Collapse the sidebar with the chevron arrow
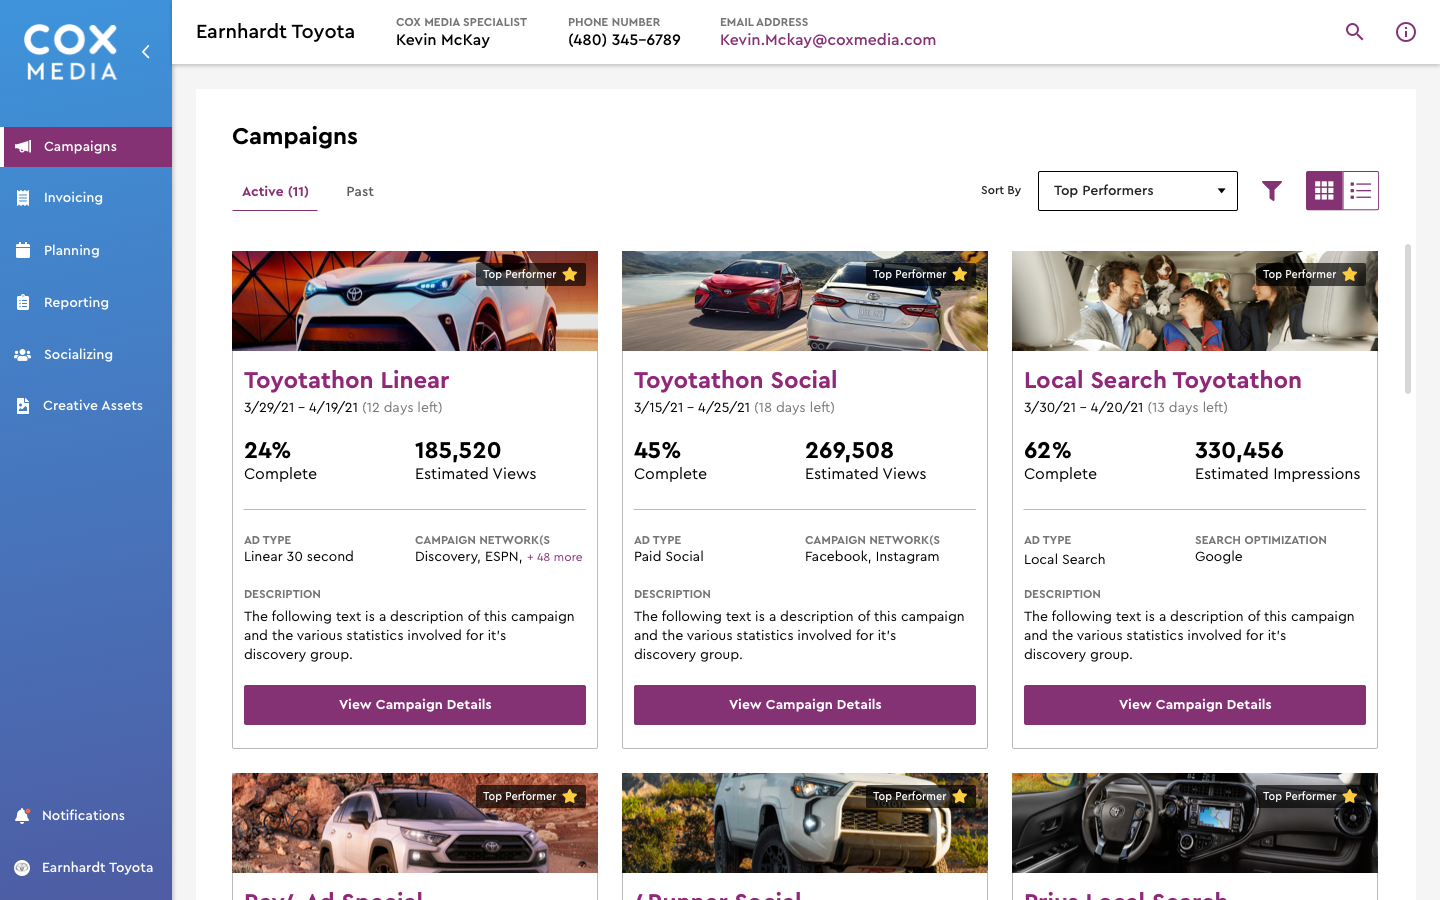This screenshot has width=1440, height=900. pyautogui.click(x=146, y=51)
